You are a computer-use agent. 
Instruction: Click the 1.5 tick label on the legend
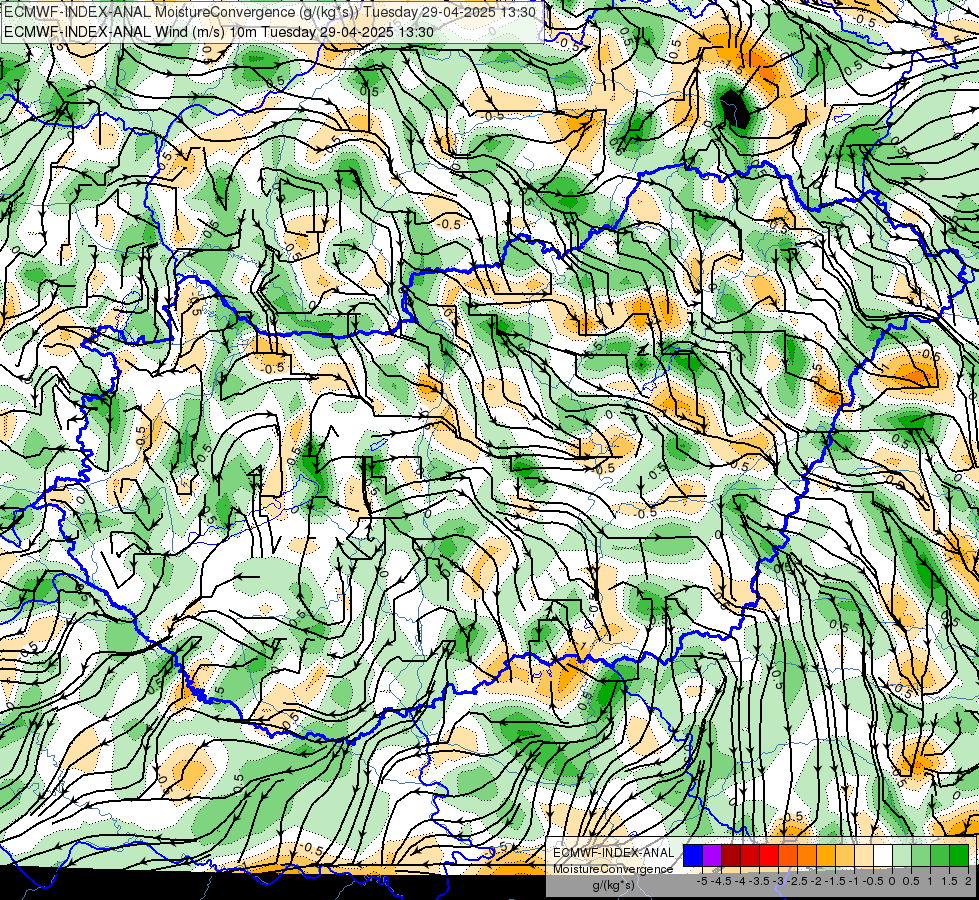click(950, 881)
